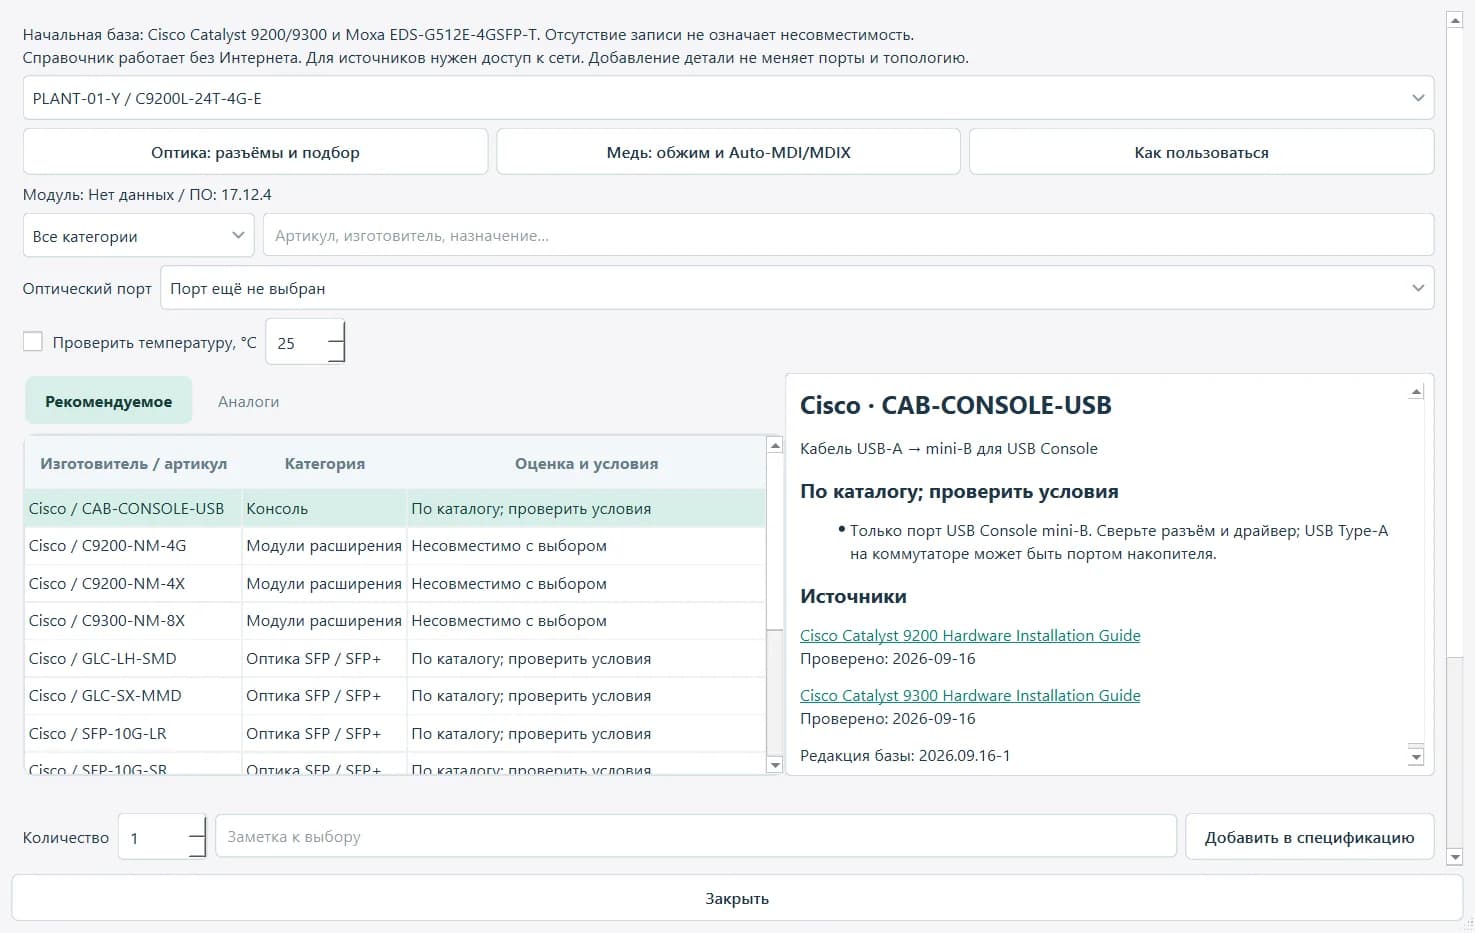
Task: Select the "Cisco / SFP-10G-LR" row
Action: click(395, 733)
